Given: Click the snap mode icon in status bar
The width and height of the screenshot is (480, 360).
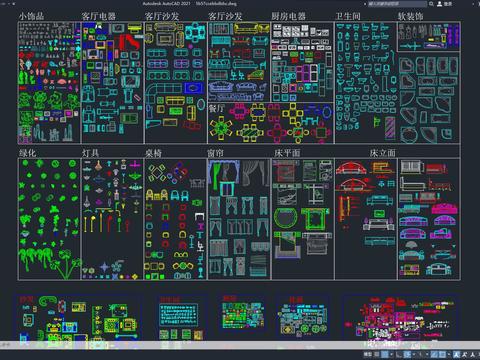Looking at the screenshot, I should 384,354.
